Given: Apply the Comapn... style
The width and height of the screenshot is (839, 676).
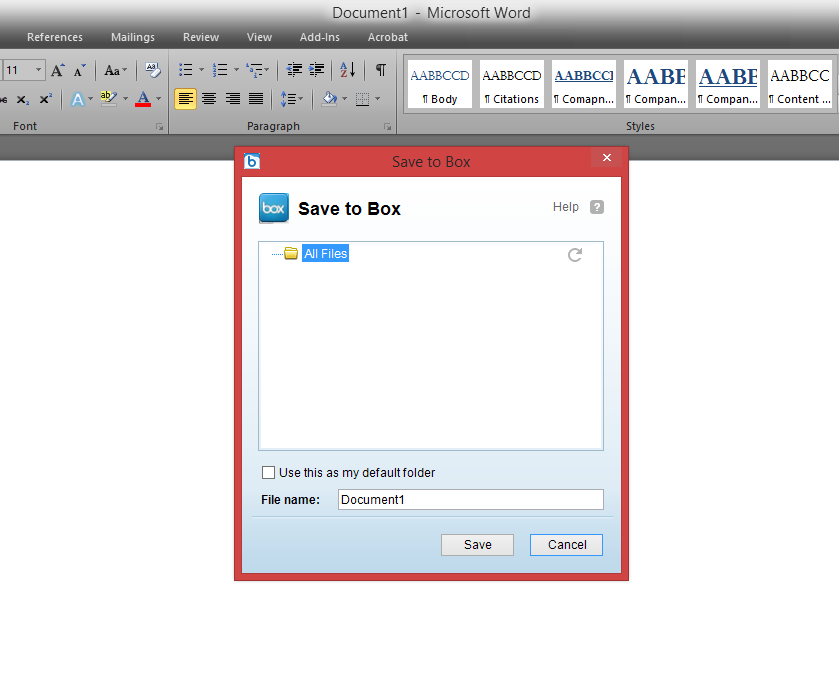Looking at the screenshot, I should click(x=584, y=84).
